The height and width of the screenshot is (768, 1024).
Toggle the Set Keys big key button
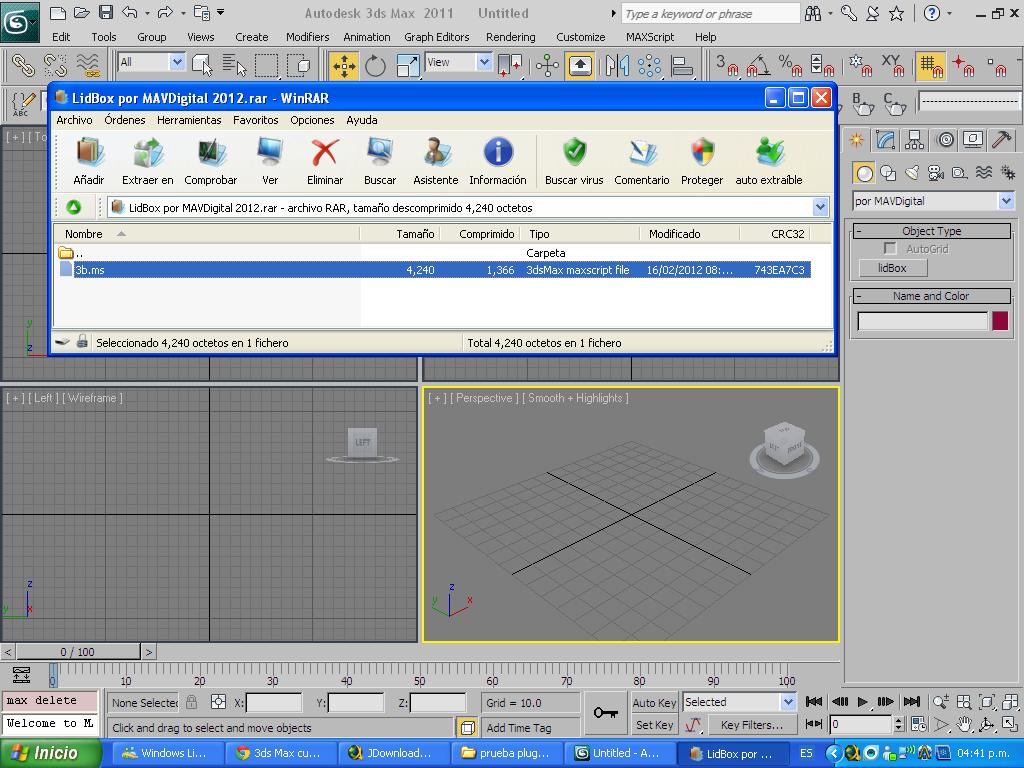tap(605, 713)
